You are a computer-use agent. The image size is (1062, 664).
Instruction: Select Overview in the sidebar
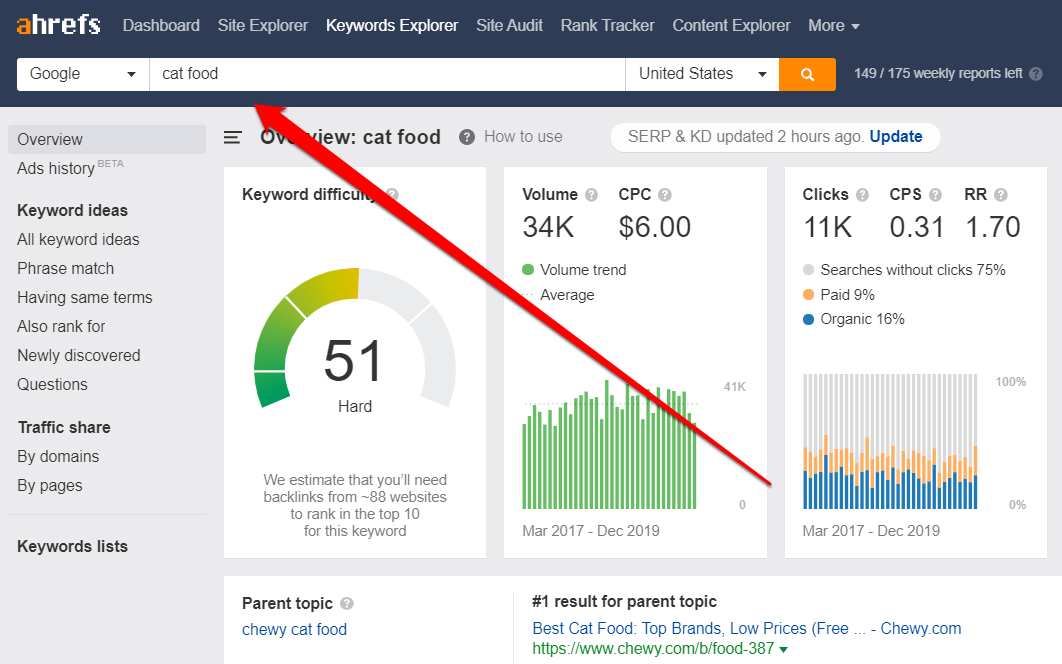(x=107, y=140)
